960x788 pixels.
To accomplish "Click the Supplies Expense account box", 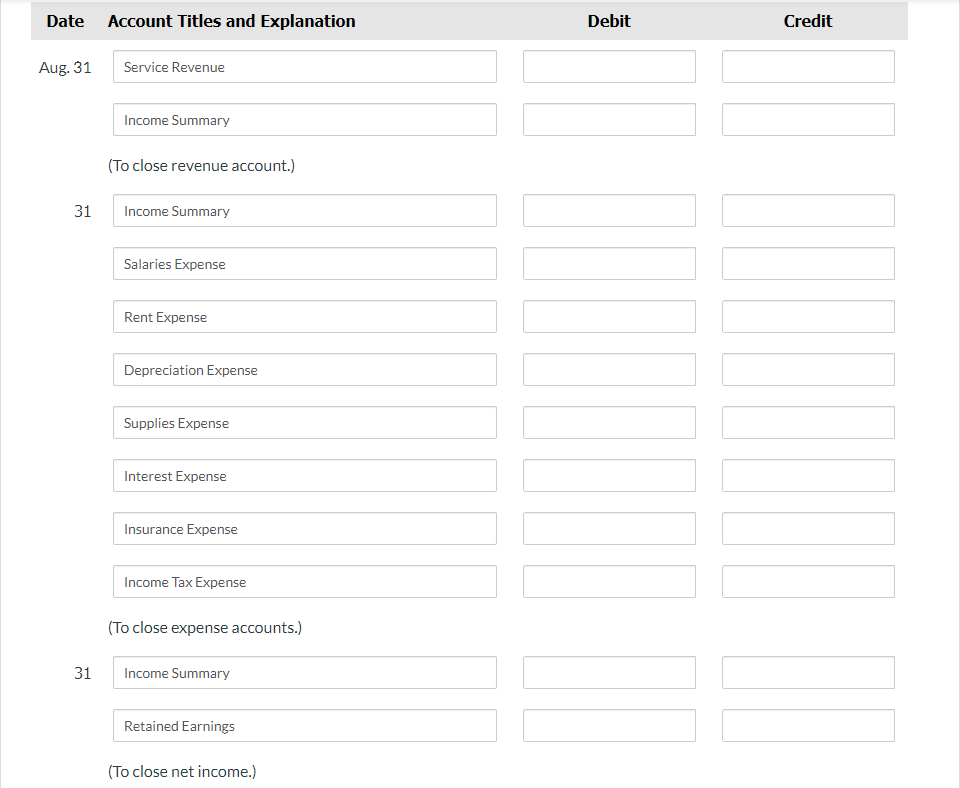I will pyautogui.click(x=304, y=422).
